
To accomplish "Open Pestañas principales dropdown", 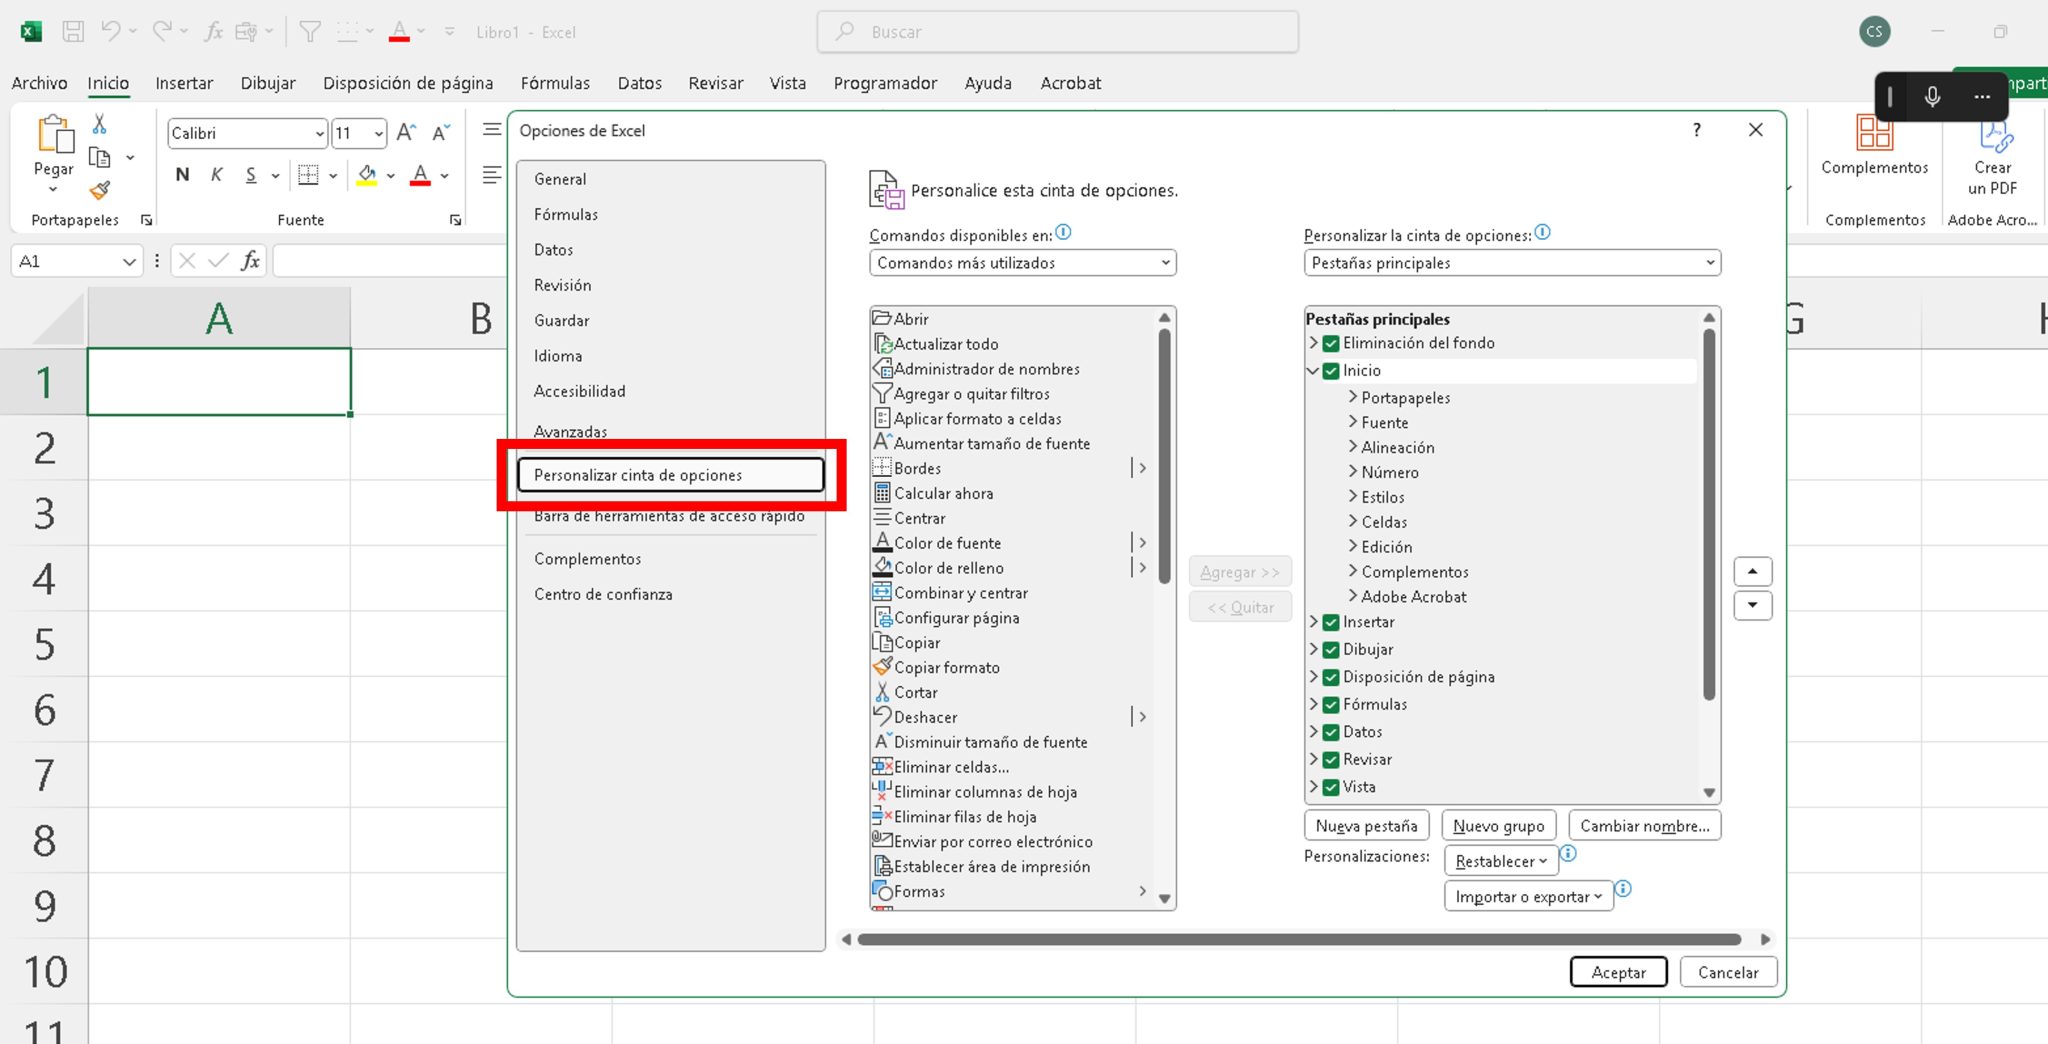I will tap(1512, 263).
